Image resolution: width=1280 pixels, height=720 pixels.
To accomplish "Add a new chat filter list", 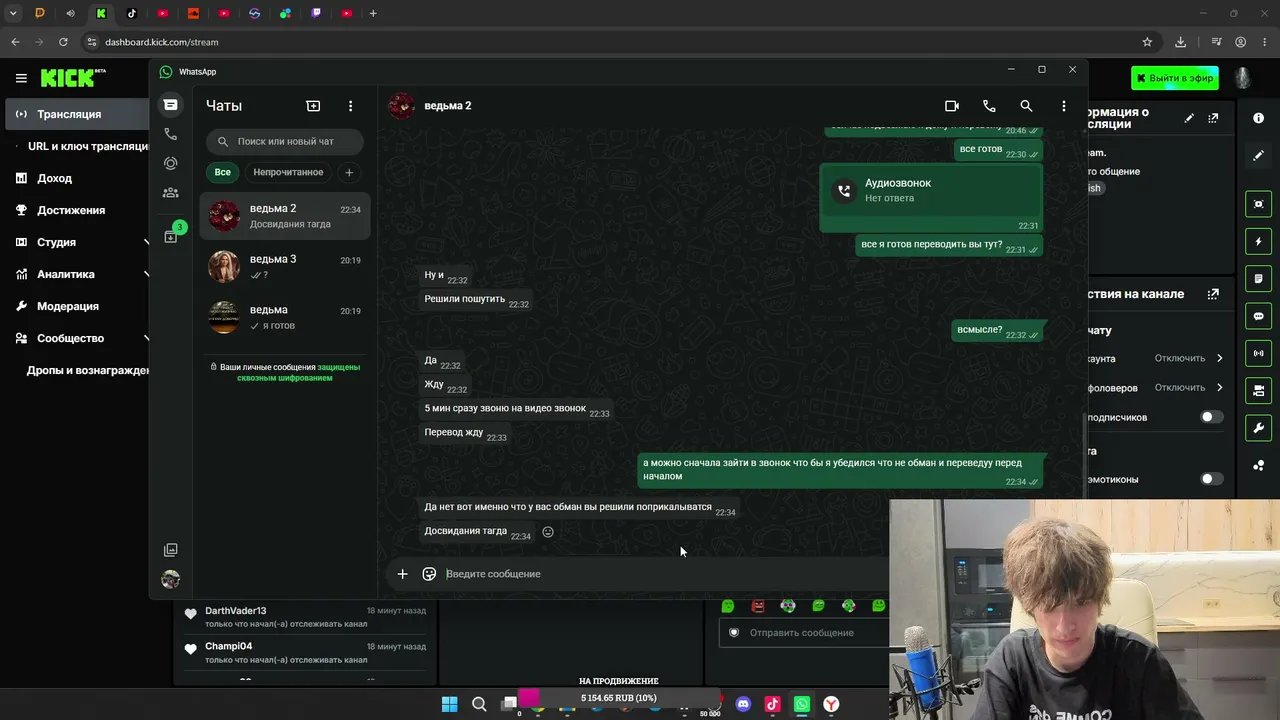I will [x=349, y=172].
